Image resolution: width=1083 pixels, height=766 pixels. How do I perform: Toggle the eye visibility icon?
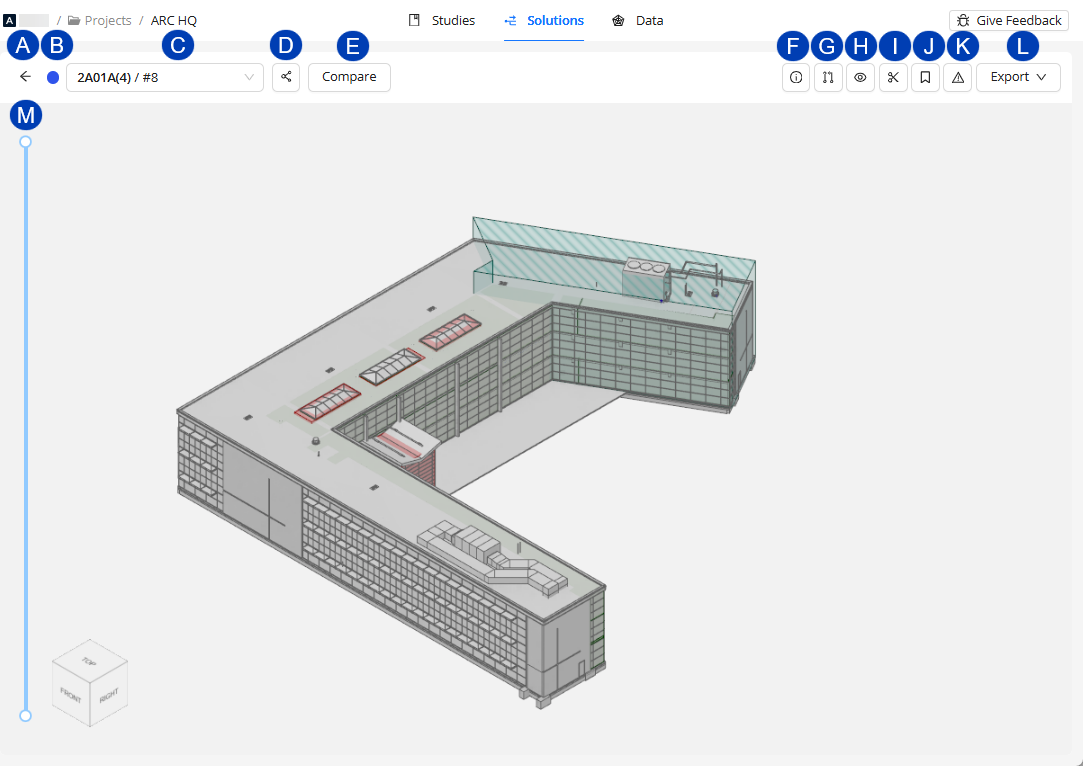coord(861,77)
